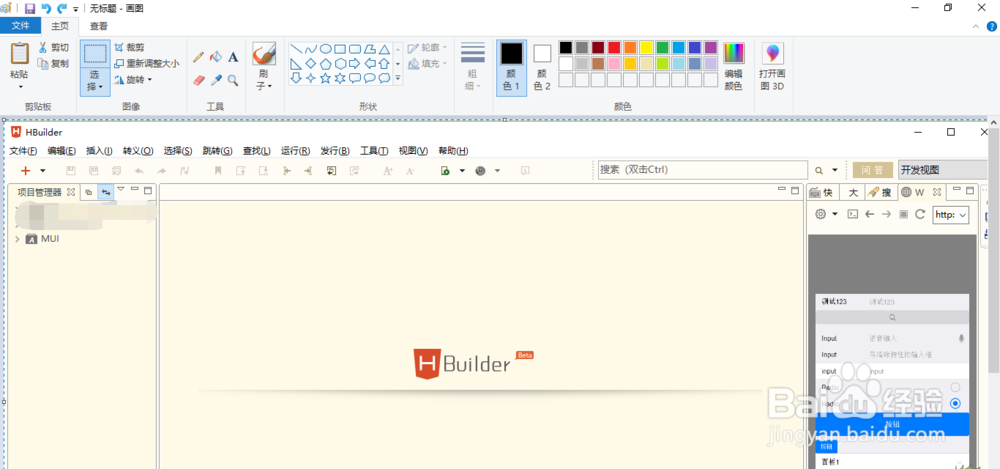Click the green run-in-browser icon in HBuilder
The image size is (1000, 469).
[x=446, y=170]
